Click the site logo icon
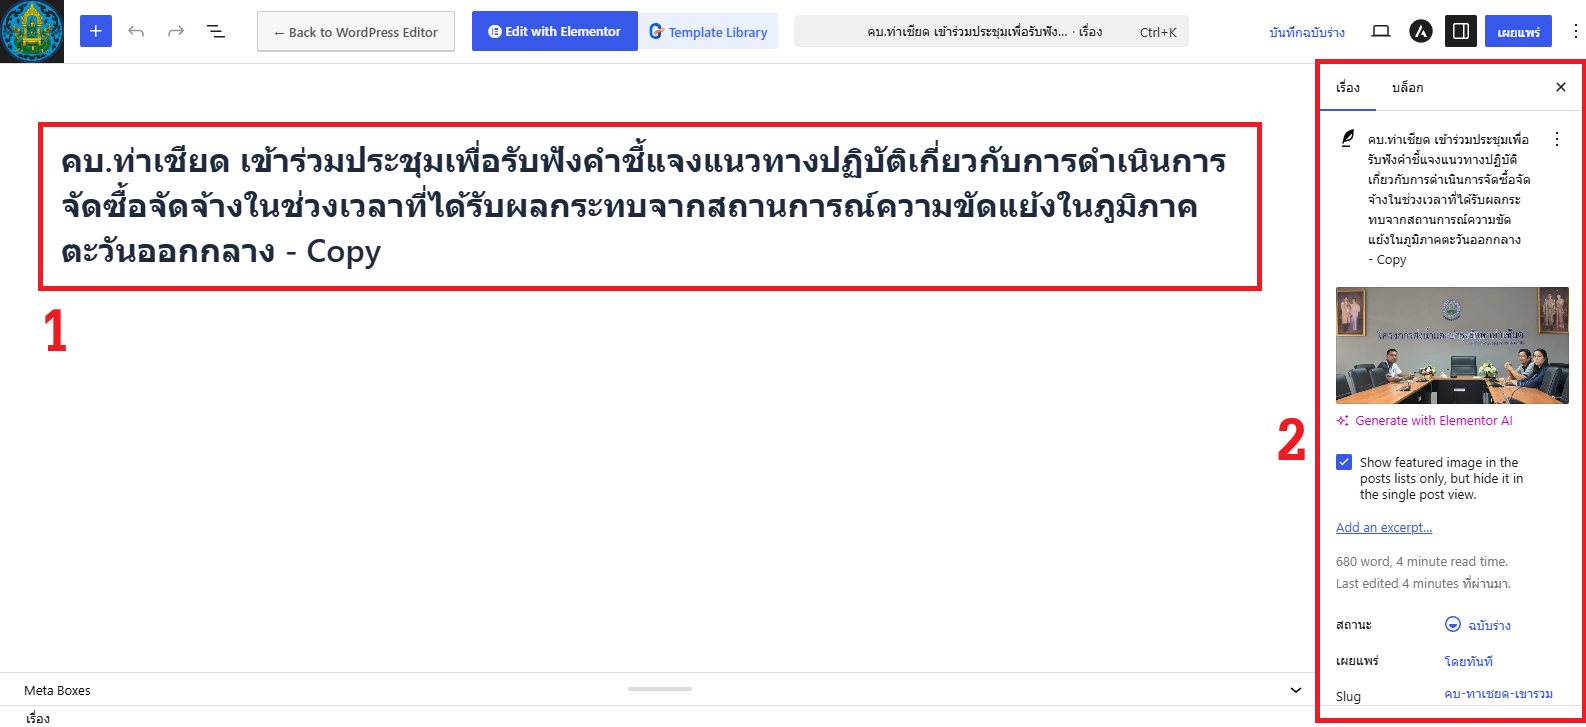The width and height of the screenshot is (1586, 727). (x=32, y=31)
